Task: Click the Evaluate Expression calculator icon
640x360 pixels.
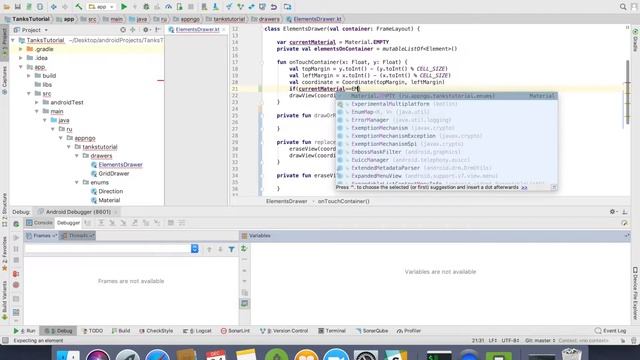Action: (171, 223)
